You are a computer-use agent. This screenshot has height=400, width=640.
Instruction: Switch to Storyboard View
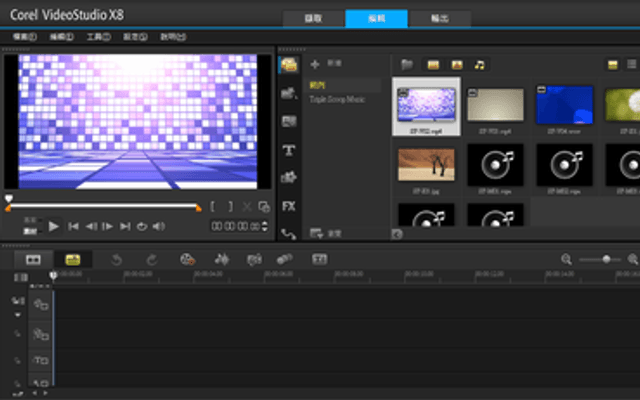pos(33,260)
